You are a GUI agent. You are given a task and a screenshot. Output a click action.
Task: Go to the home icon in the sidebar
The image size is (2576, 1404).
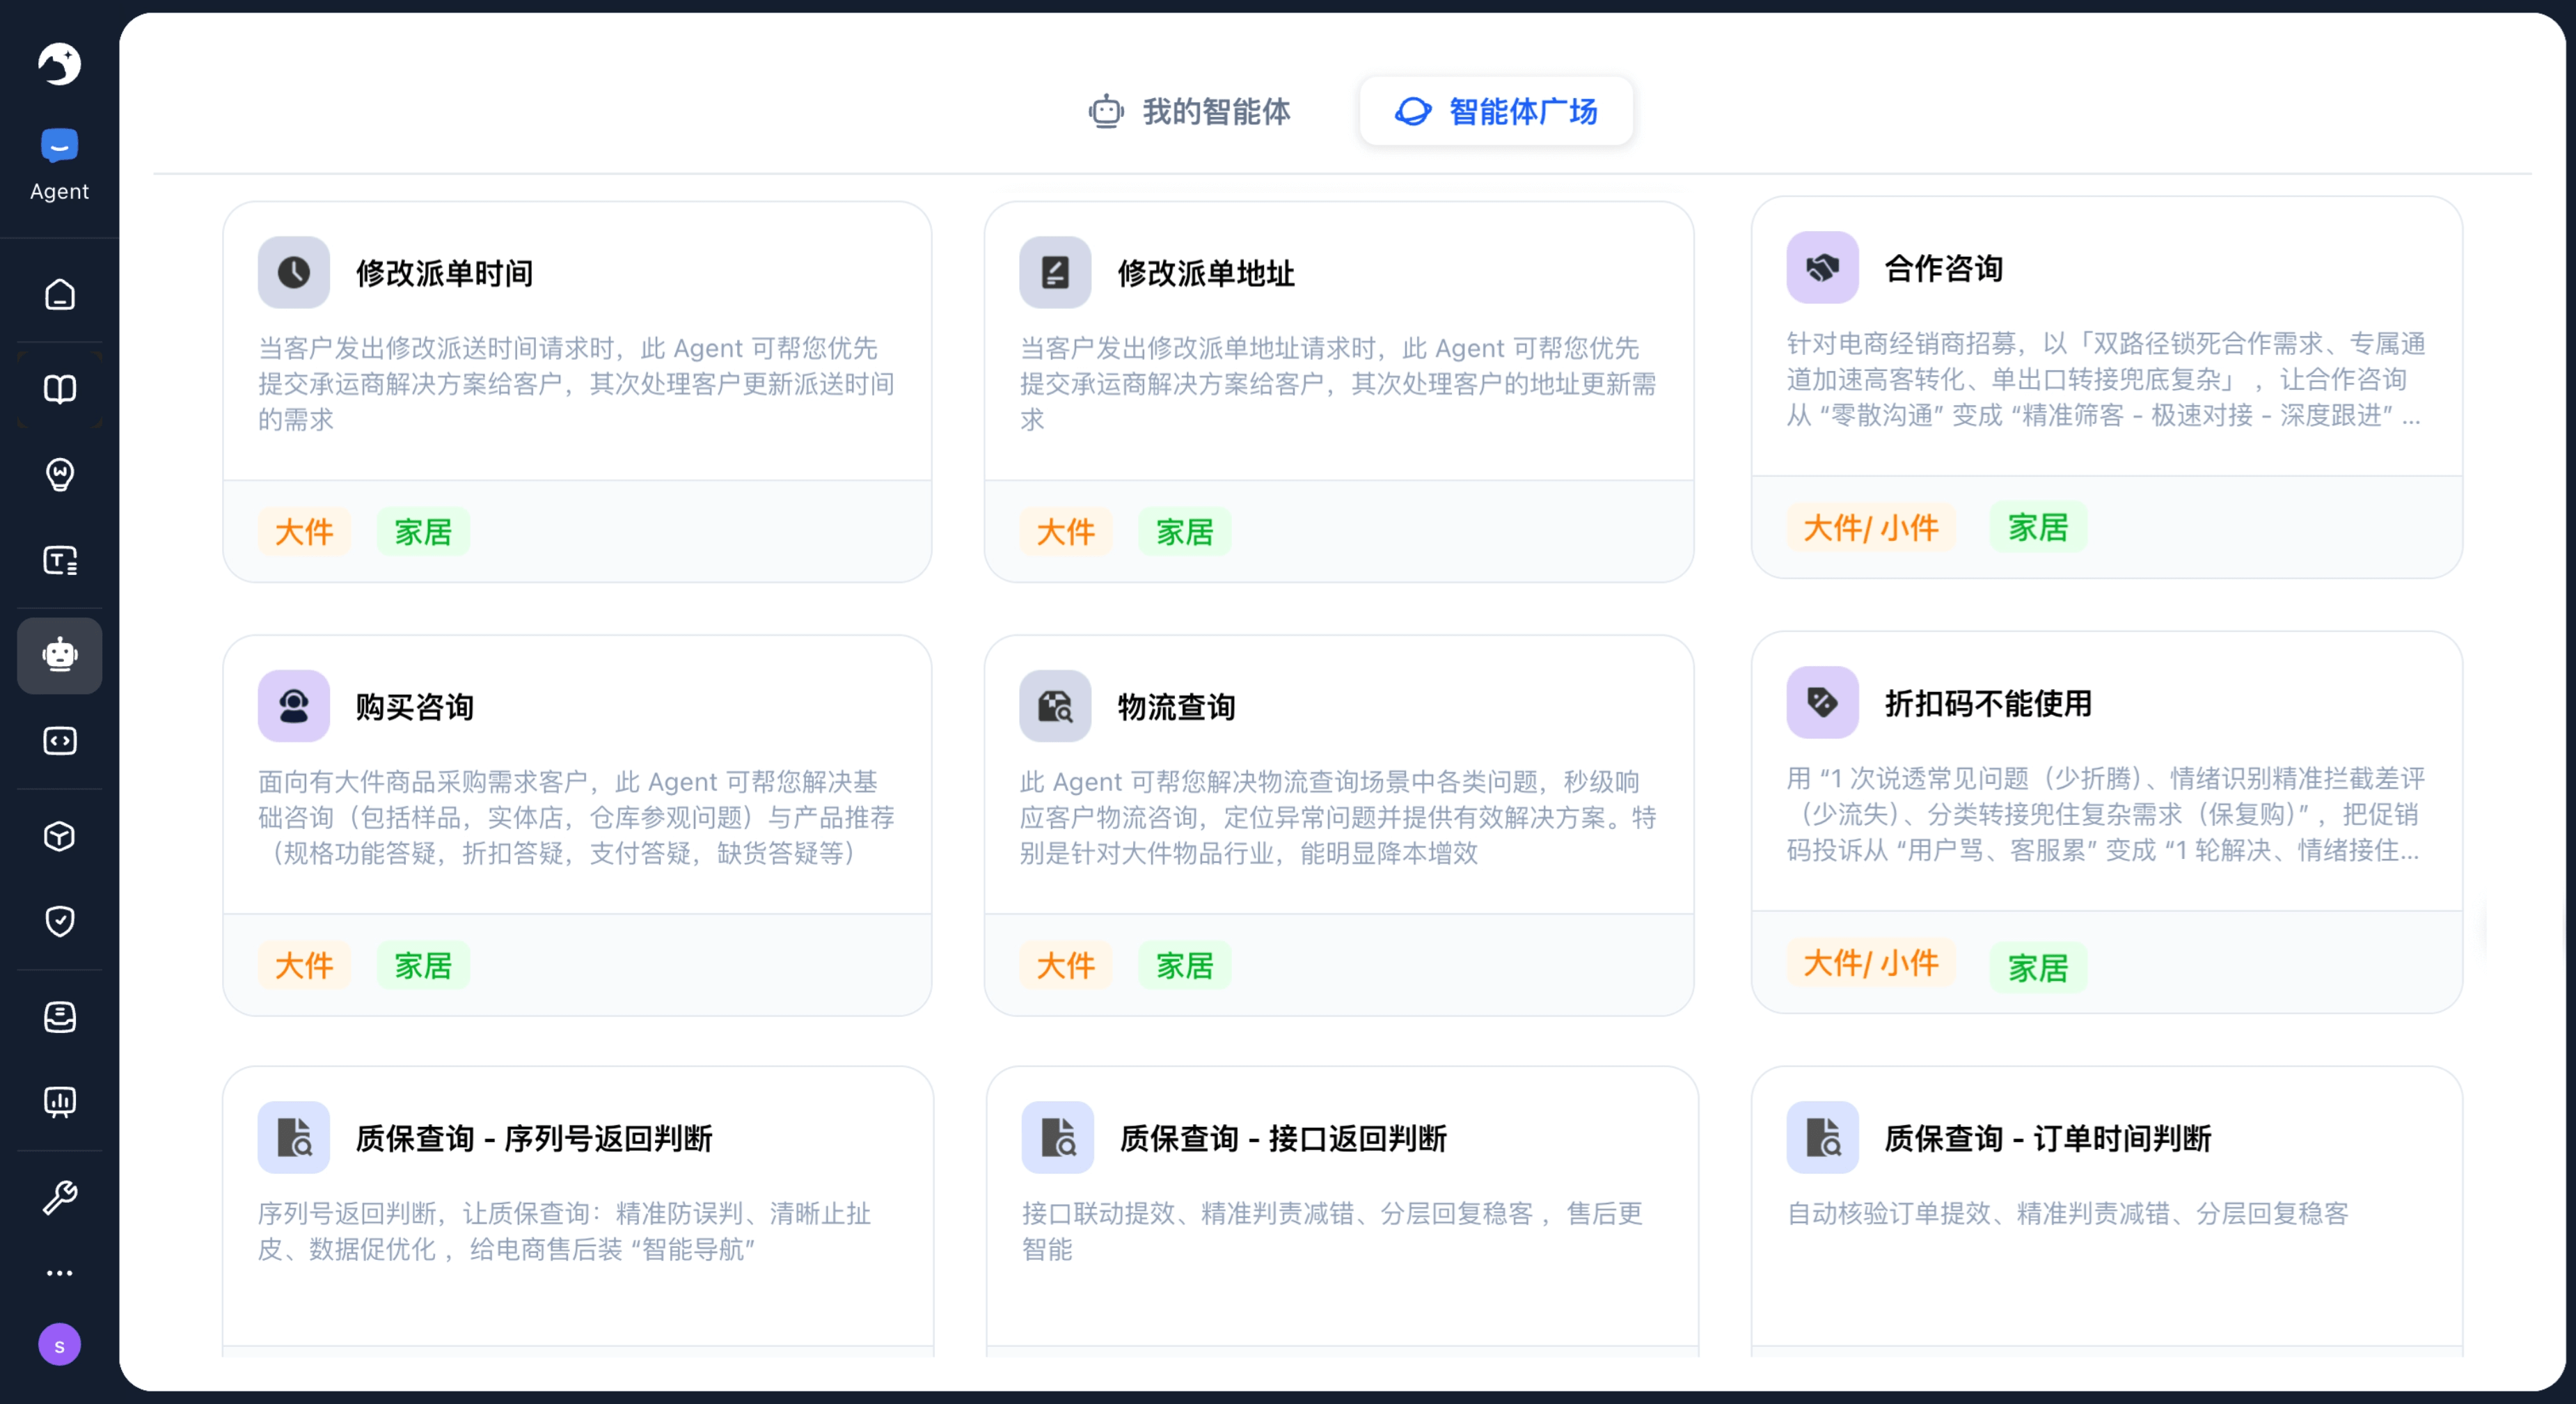[x=60, y=294]
